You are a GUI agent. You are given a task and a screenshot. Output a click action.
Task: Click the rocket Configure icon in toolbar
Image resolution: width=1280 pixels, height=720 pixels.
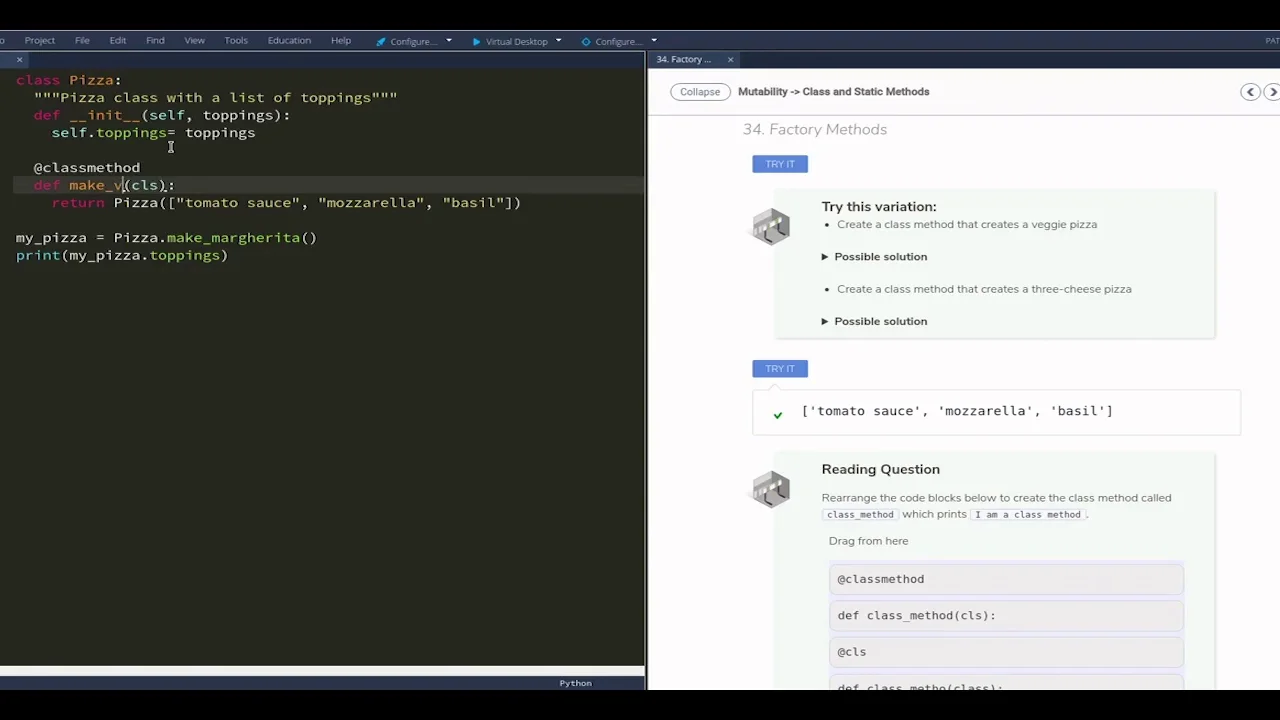tap(381, 41)
